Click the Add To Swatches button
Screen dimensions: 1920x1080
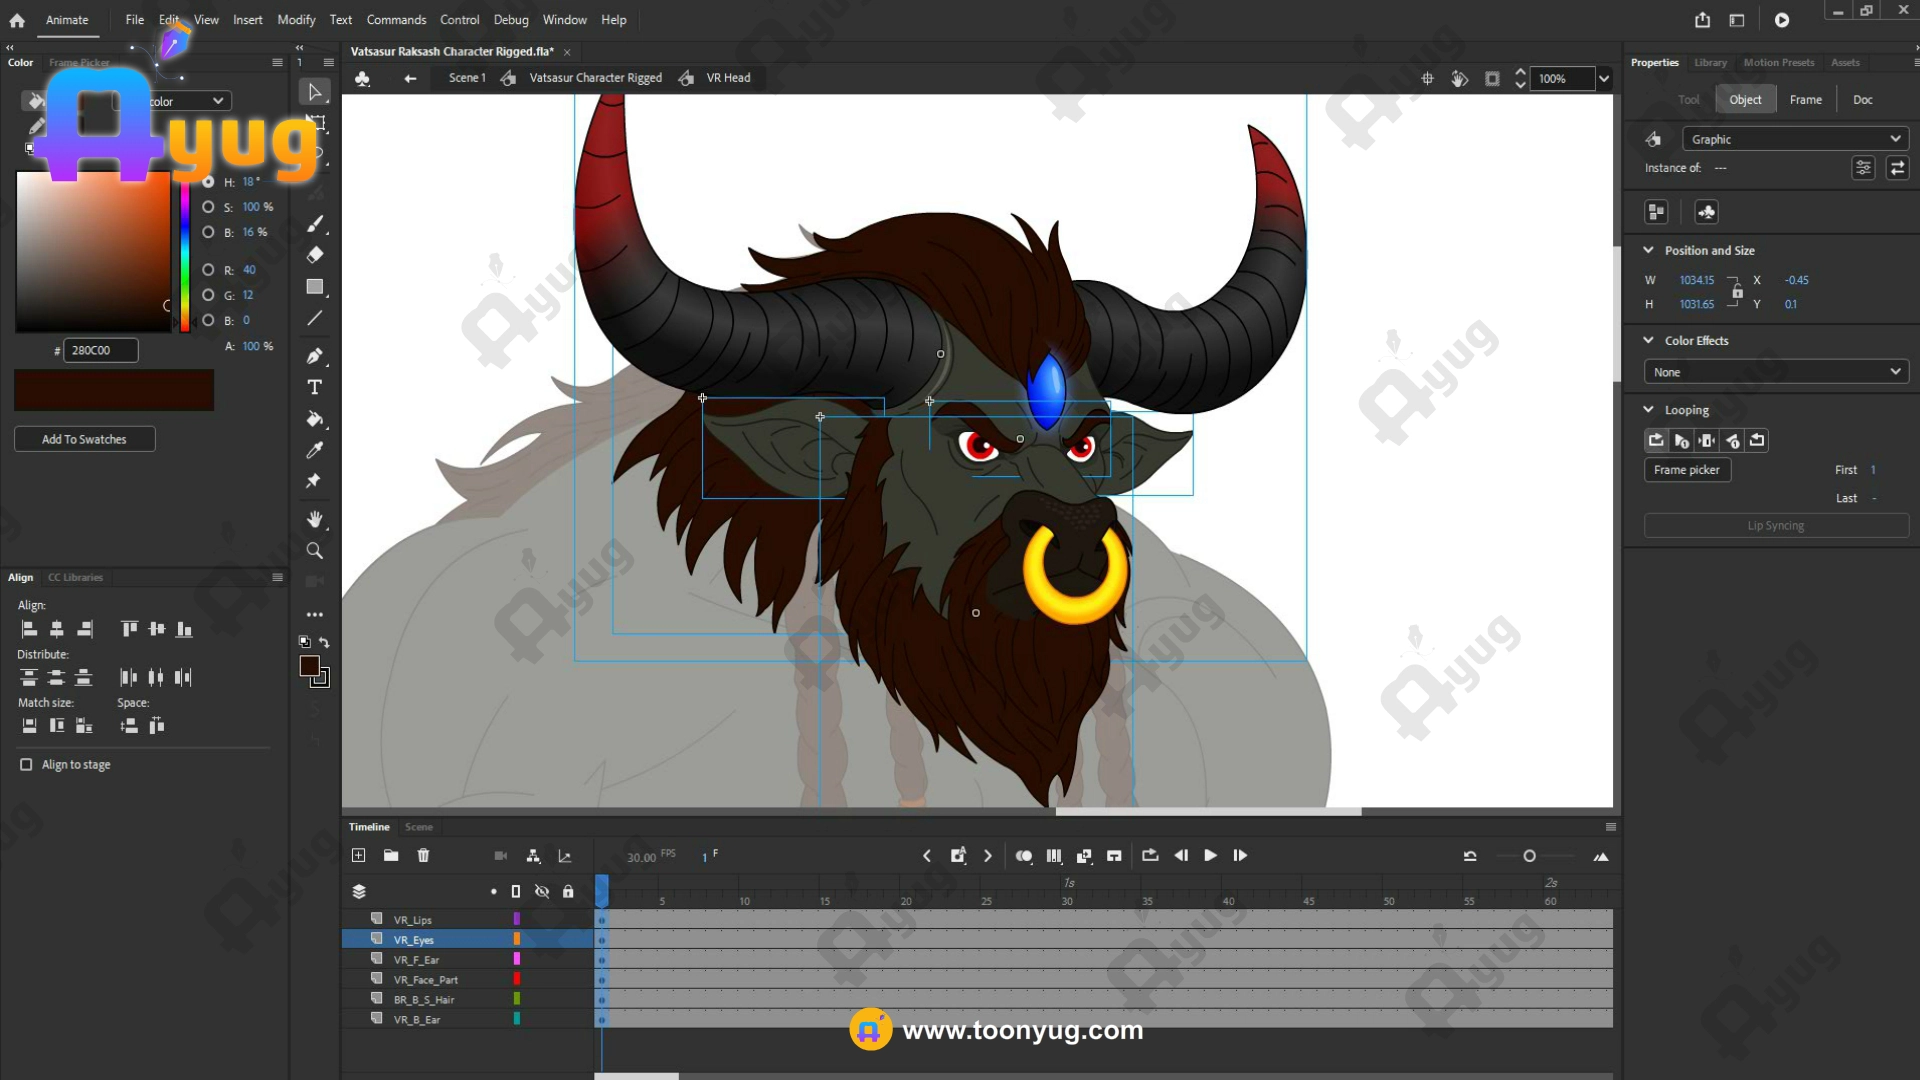[x=84, y=439]
